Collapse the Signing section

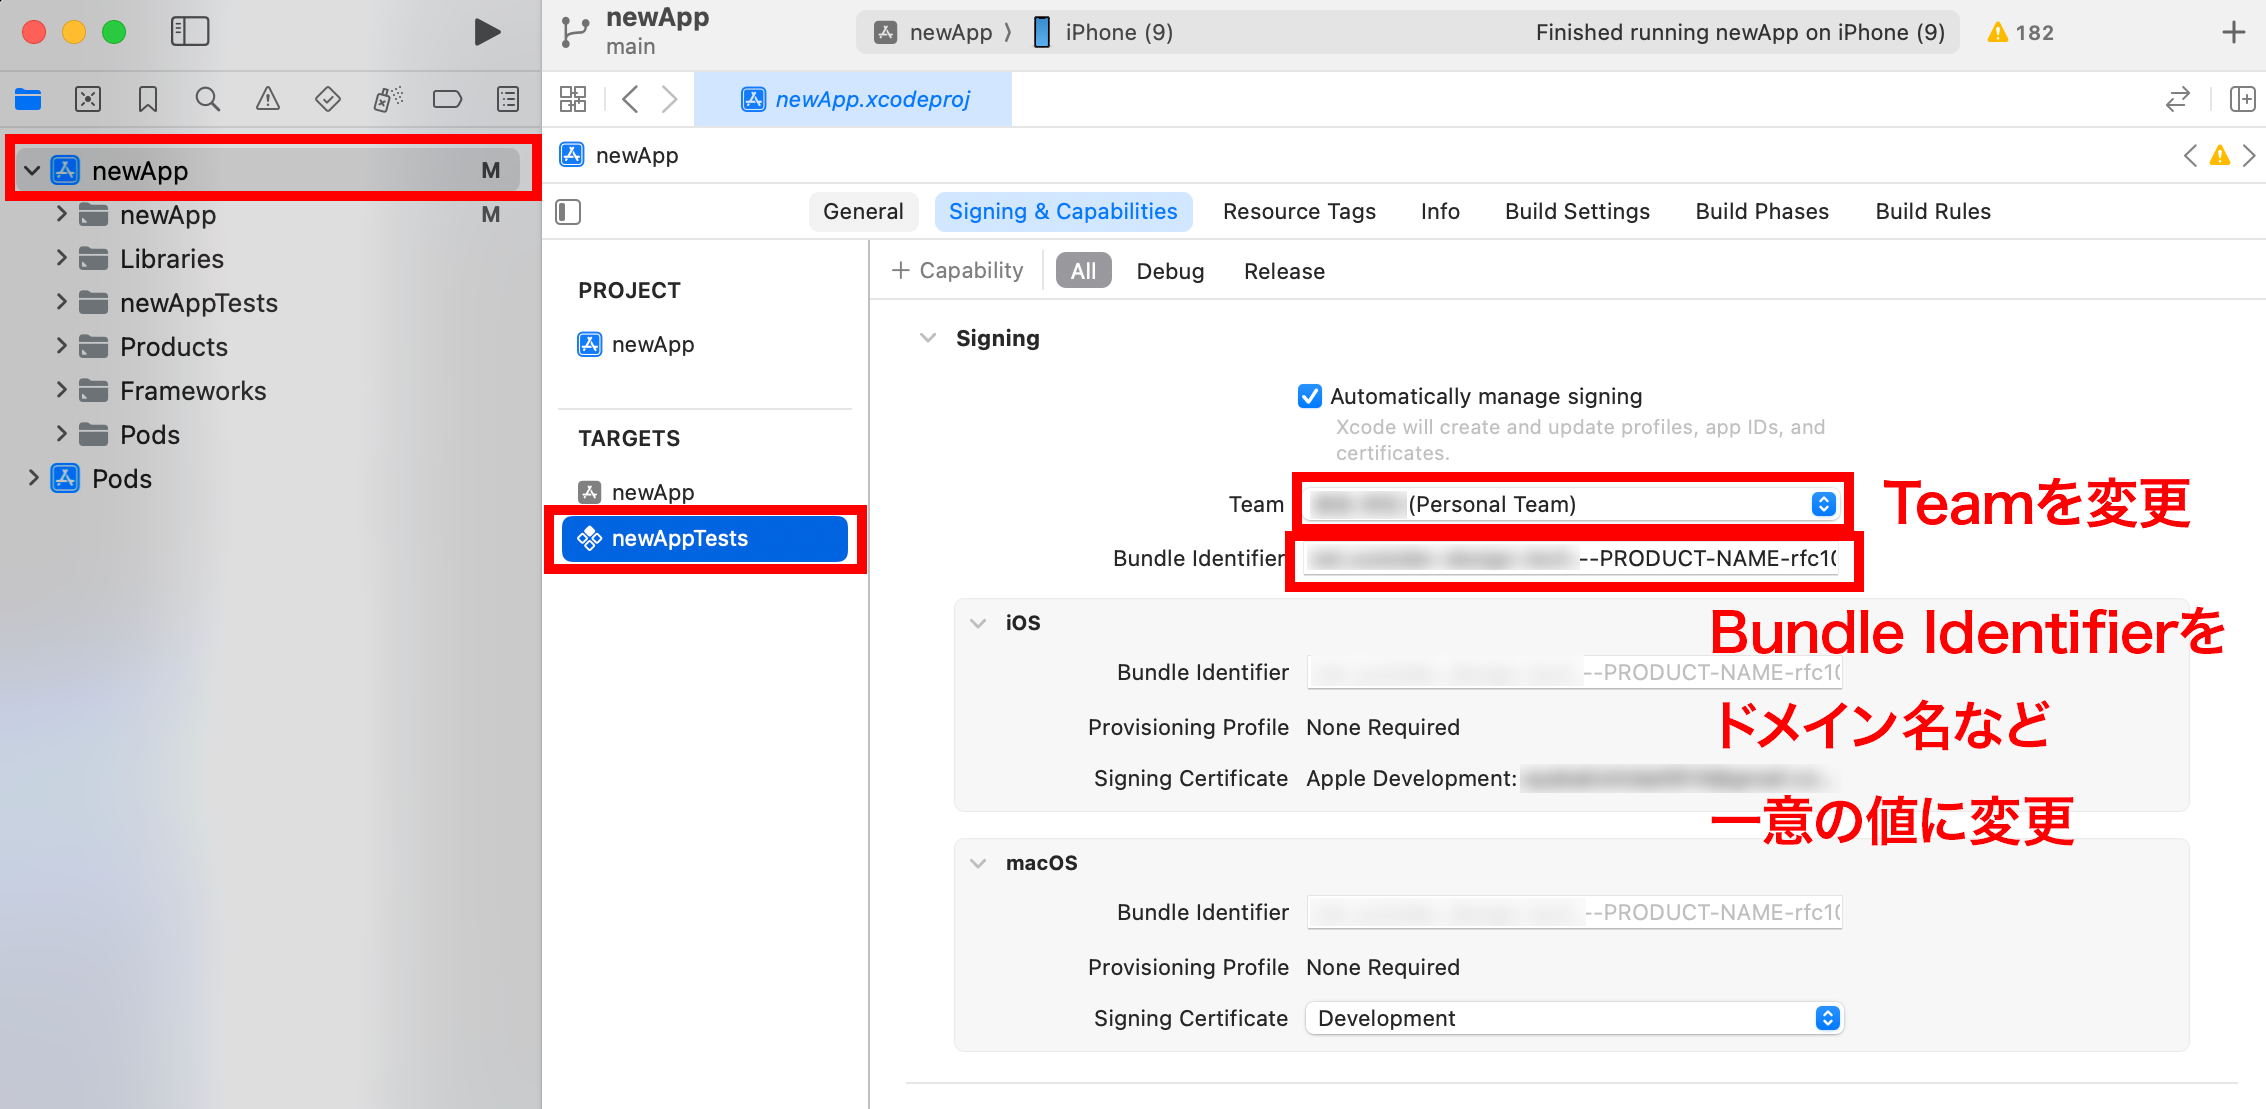point(927,338)
